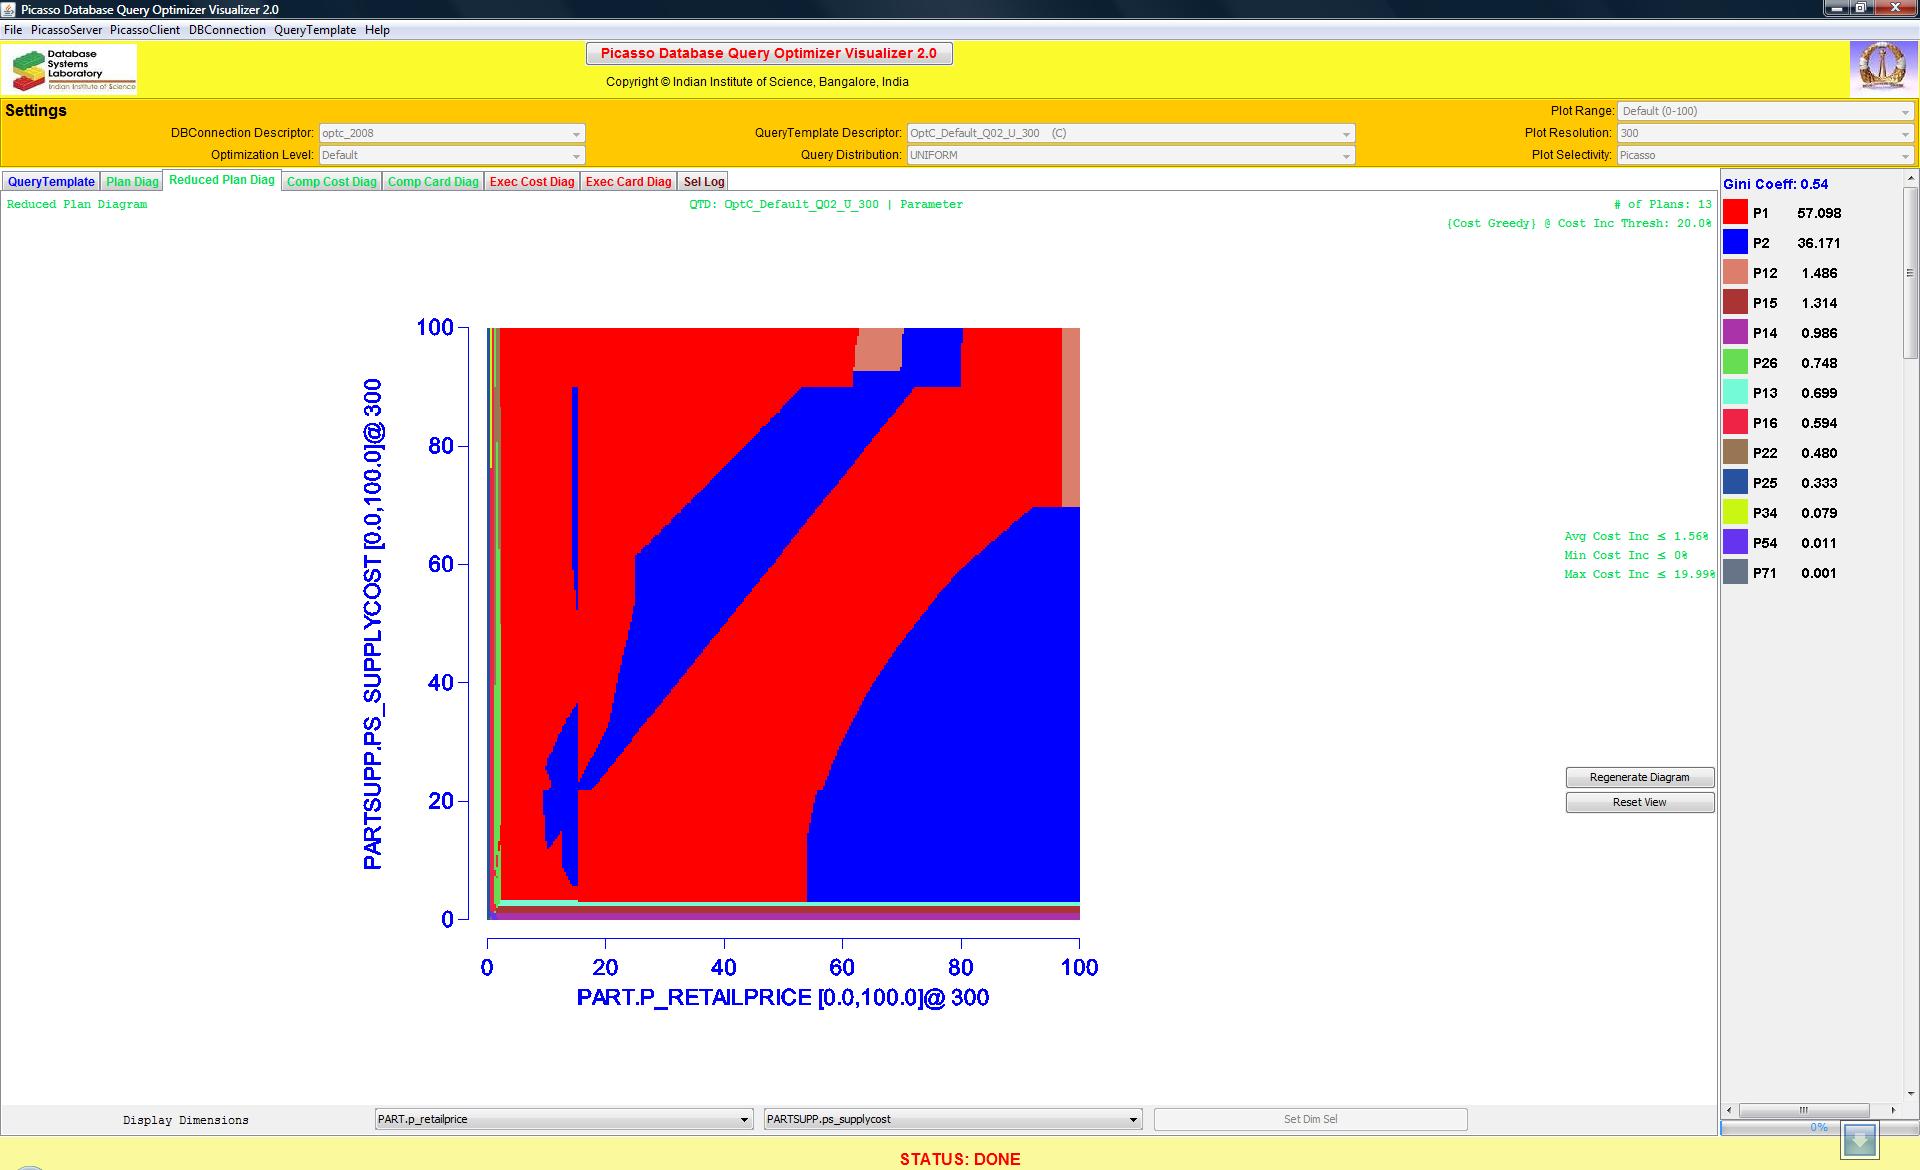Click the Regenerate Diagram button

point(1639,777)
